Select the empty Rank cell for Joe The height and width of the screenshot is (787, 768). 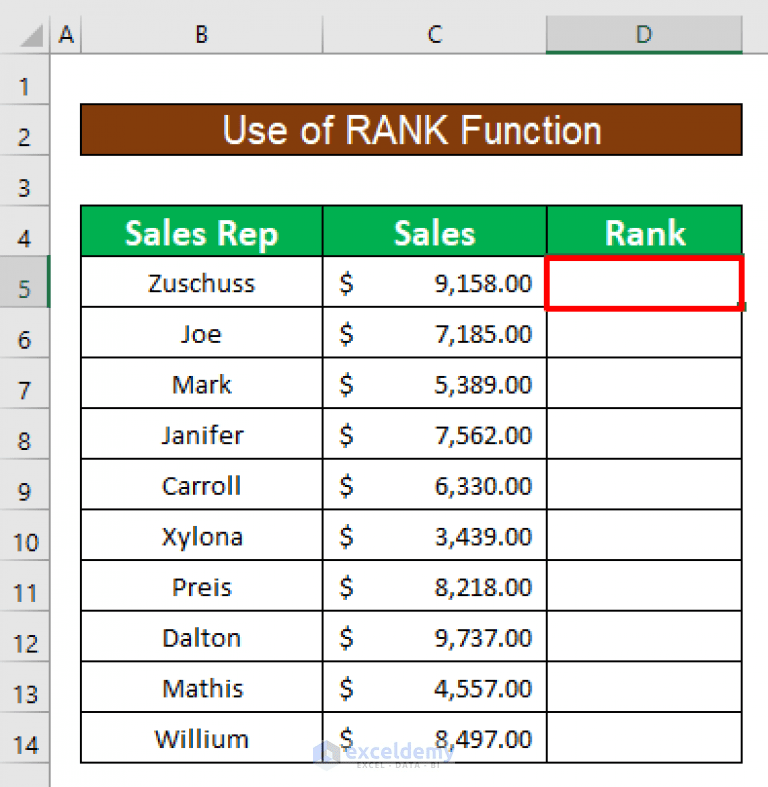[x=644, y=333]
